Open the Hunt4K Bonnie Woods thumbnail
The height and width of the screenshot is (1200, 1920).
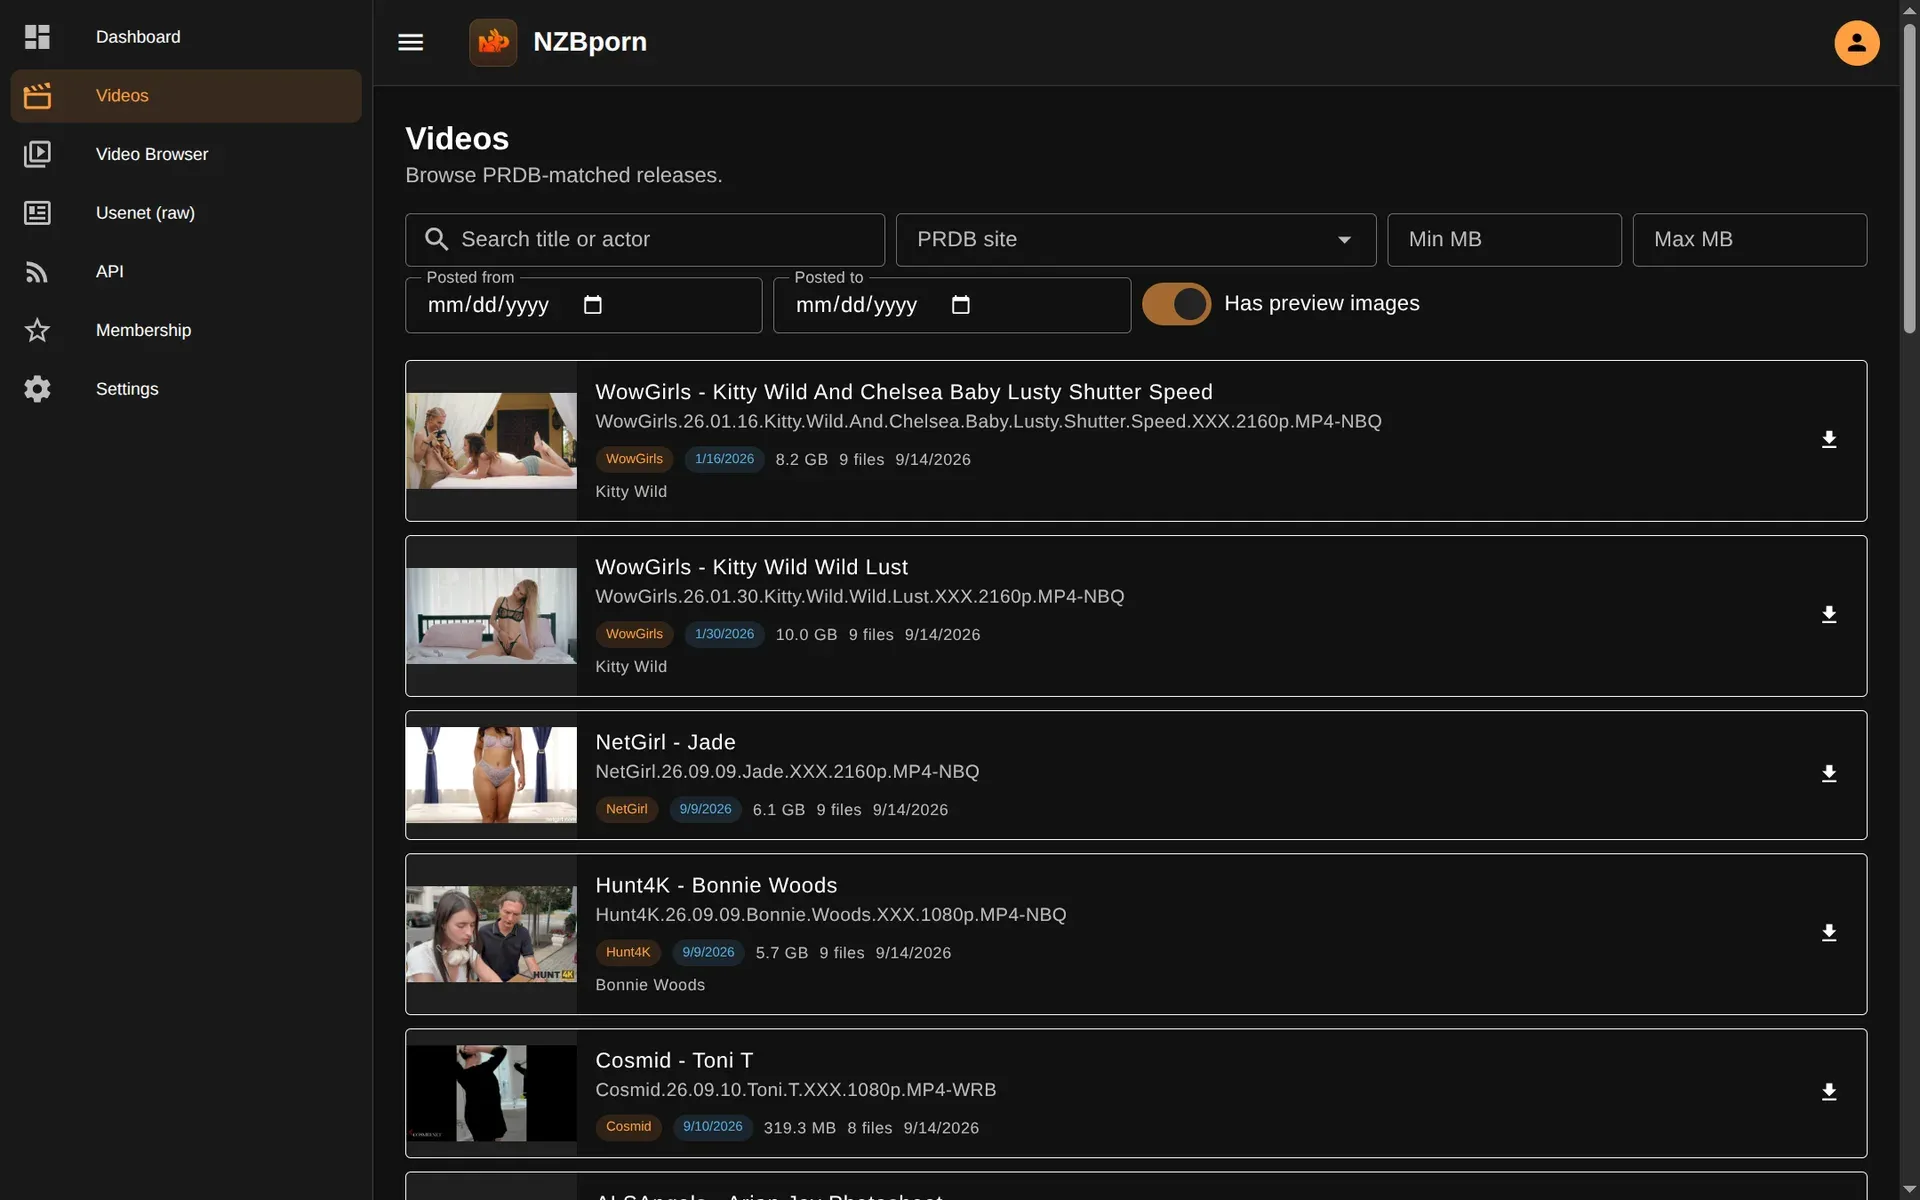point(491,934)
